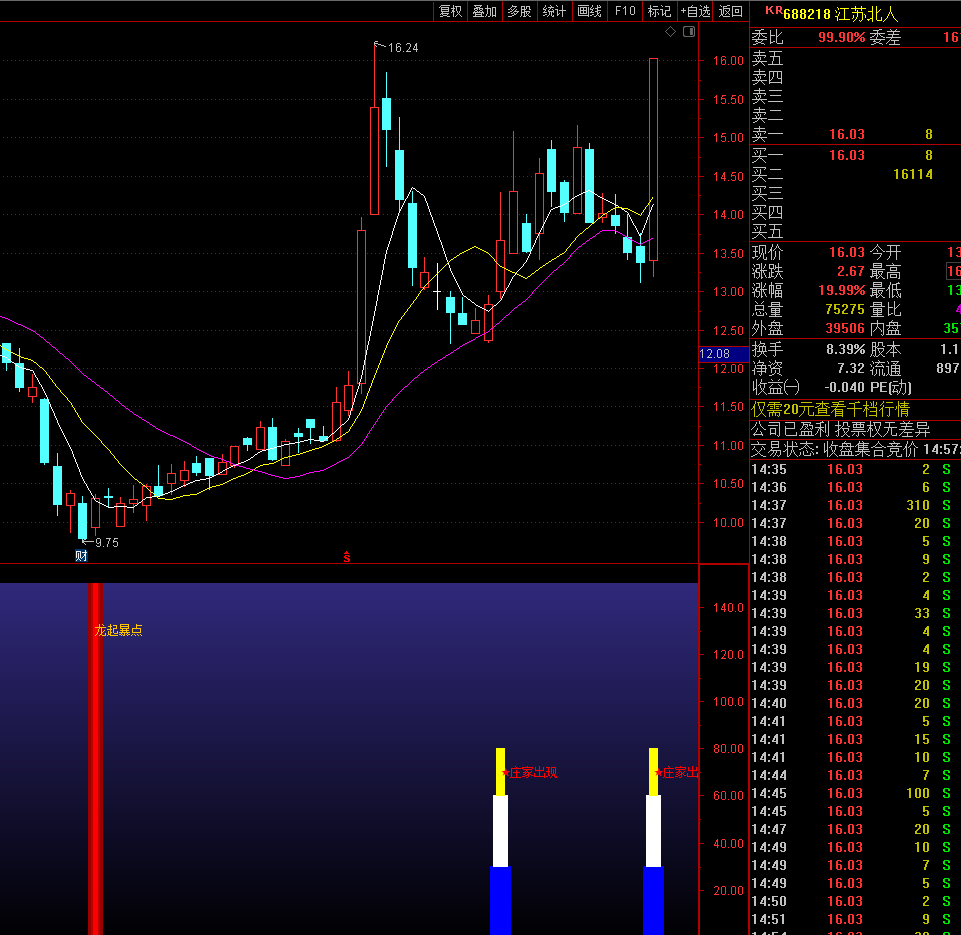Click the KR badge beside stock code

click(772, 11)
